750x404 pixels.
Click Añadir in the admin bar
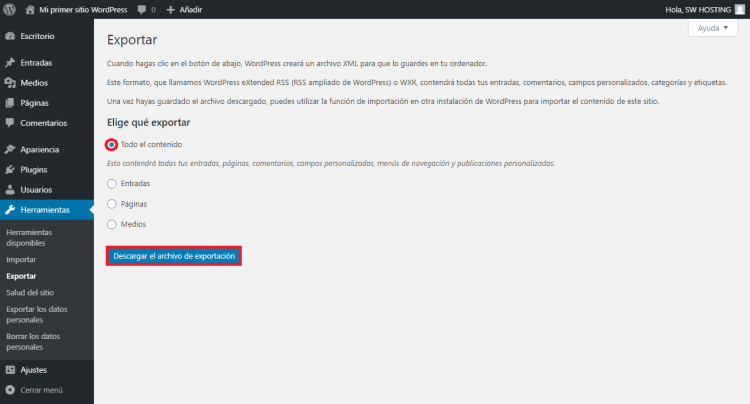(191, 10)
